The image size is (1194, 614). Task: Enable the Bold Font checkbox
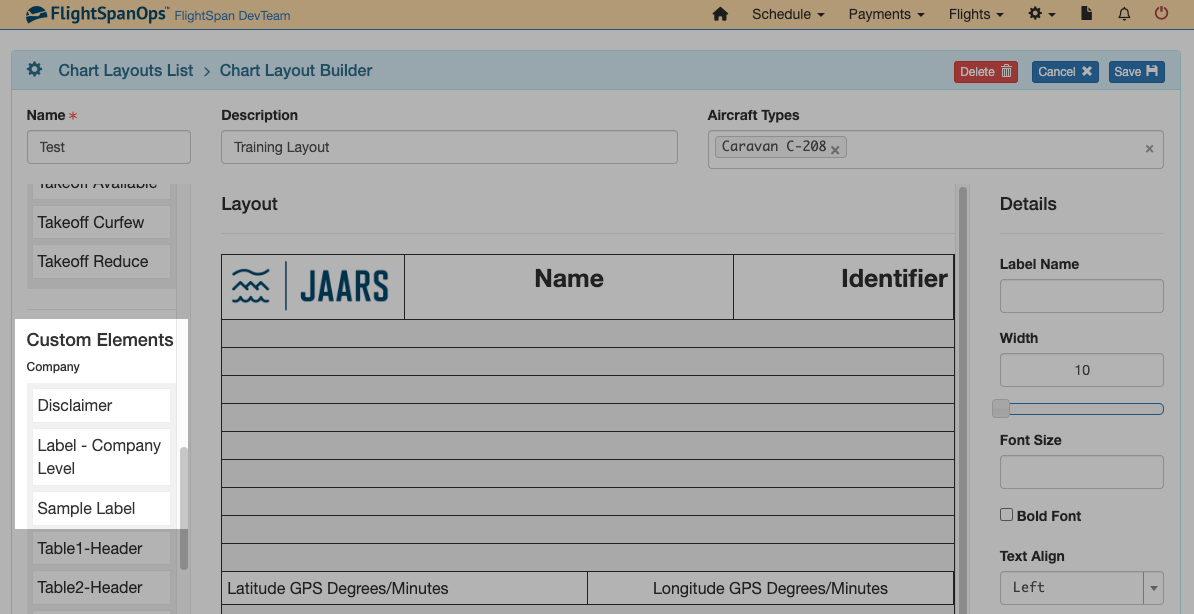click(1007, 514)
